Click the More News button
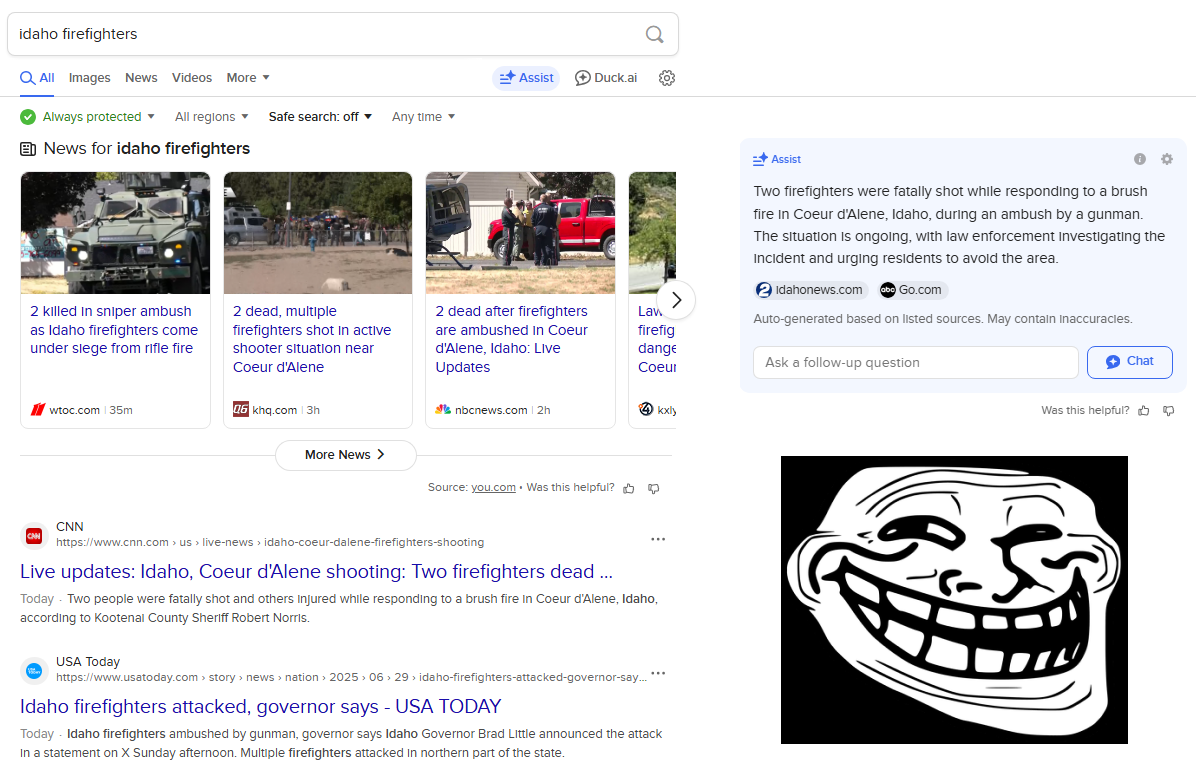Screen dimensions: 1196x775 [346, 455]
